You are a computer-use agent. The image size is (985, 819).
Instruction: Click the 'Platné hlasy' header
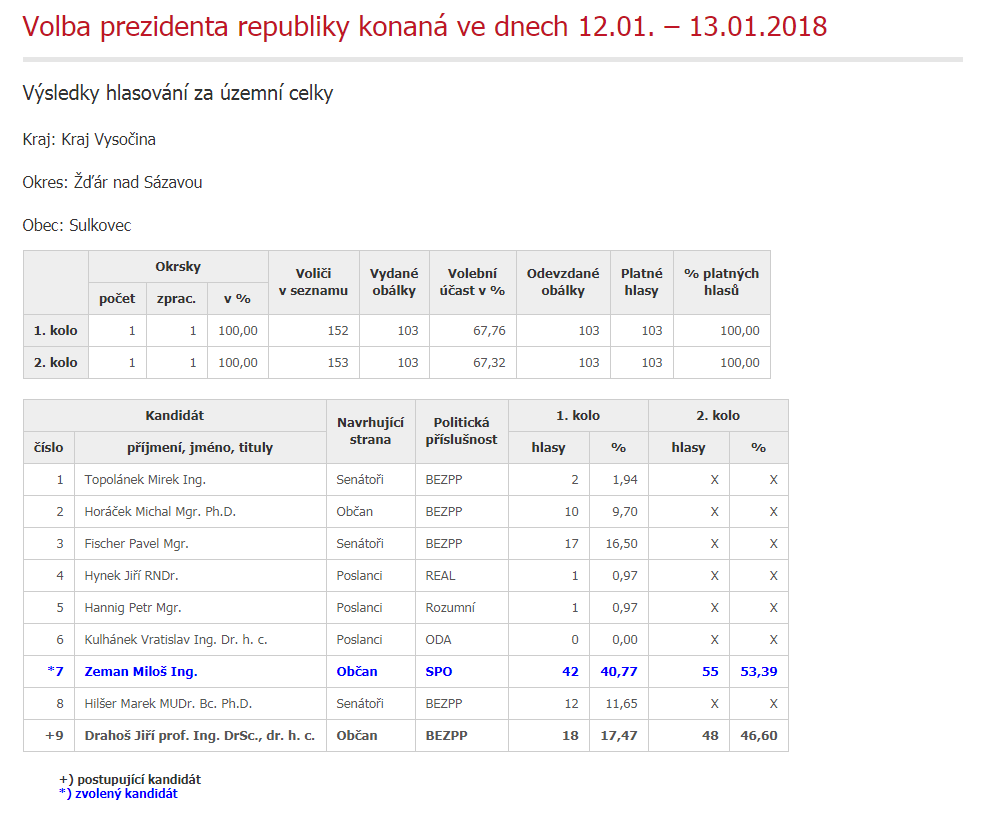[641, 282]
